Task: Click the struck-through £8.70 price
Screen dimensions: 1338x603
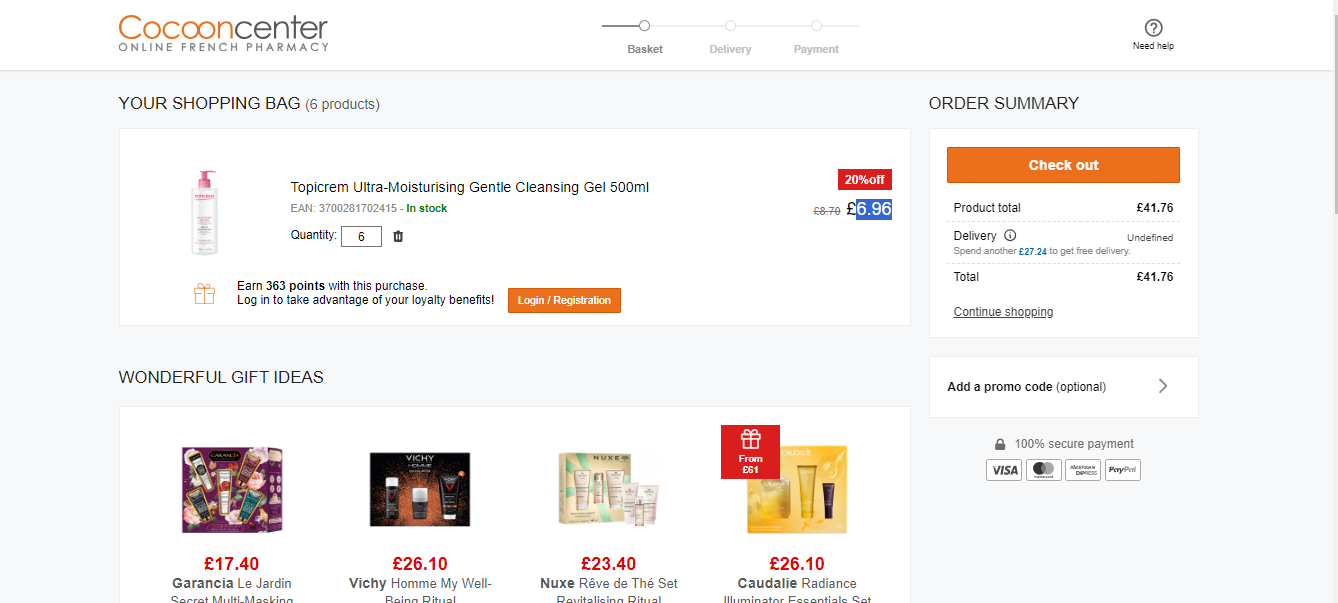Action: point(826,211)
